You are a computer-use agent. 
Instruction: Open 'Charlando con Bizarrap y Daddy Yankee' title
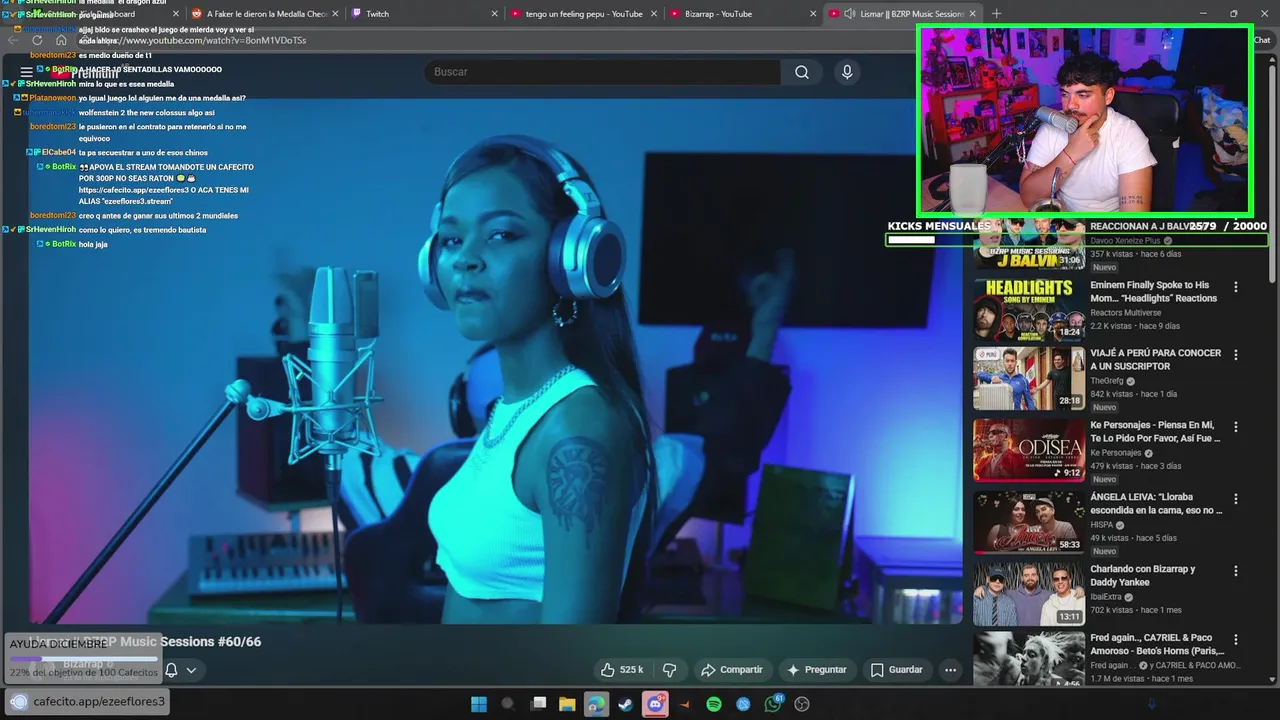[1143, 575]
